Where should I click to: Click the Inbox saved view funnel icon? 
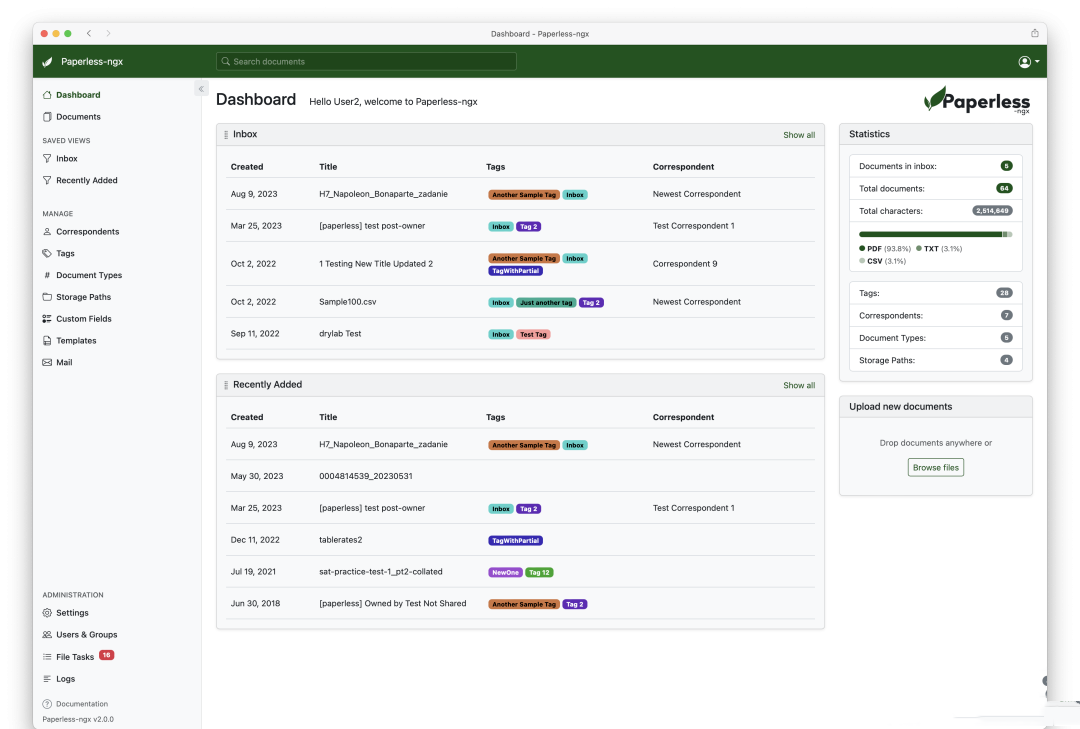click(x=47, y=158)
